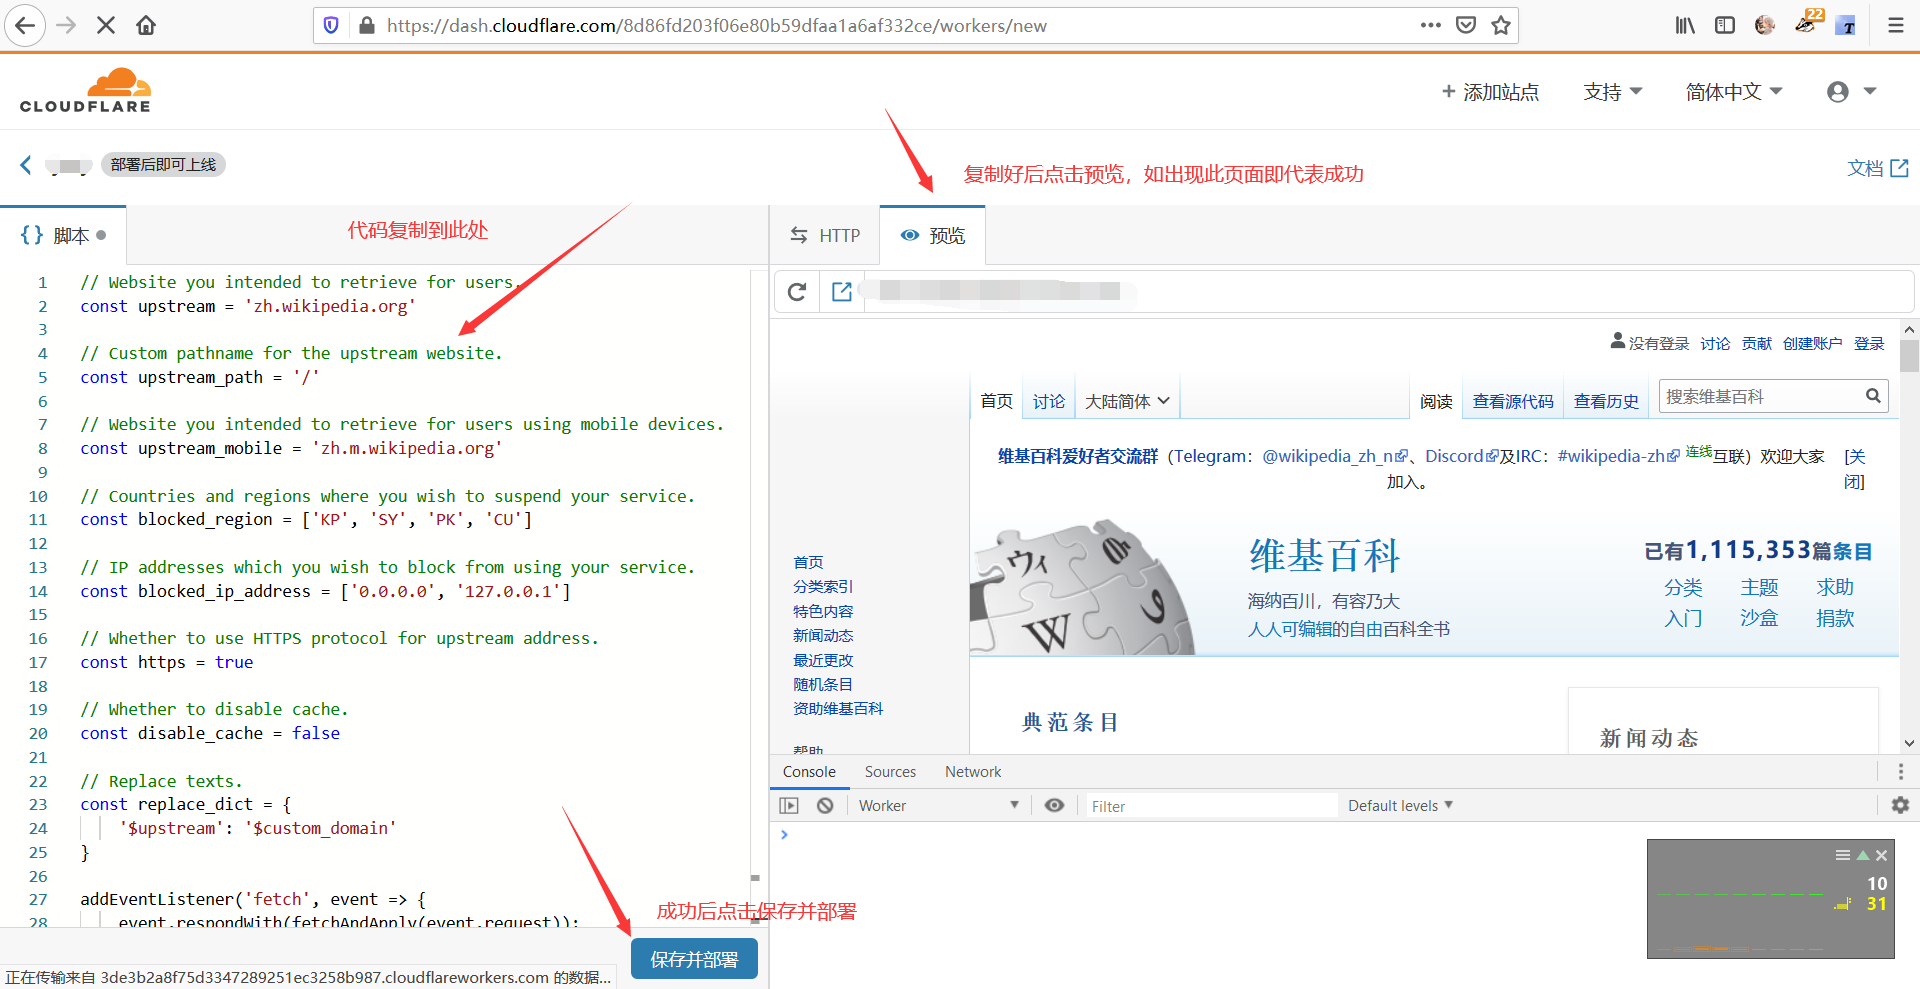1920x989 pixels.
Task: Click the 保存并部署 button
Action: (x=694, y=959)
